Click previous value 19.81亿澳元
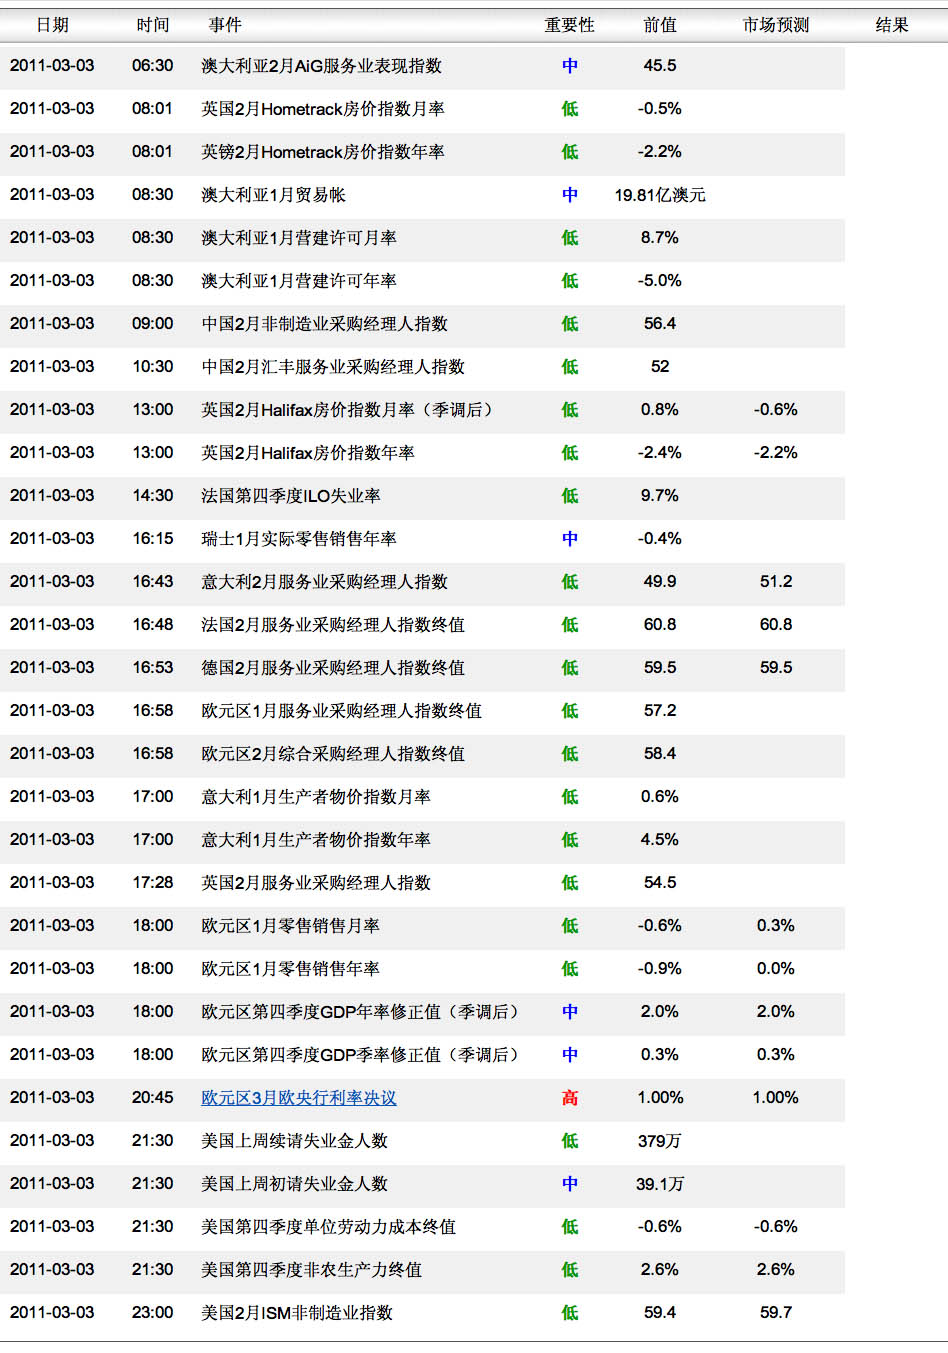 point(660,195)
